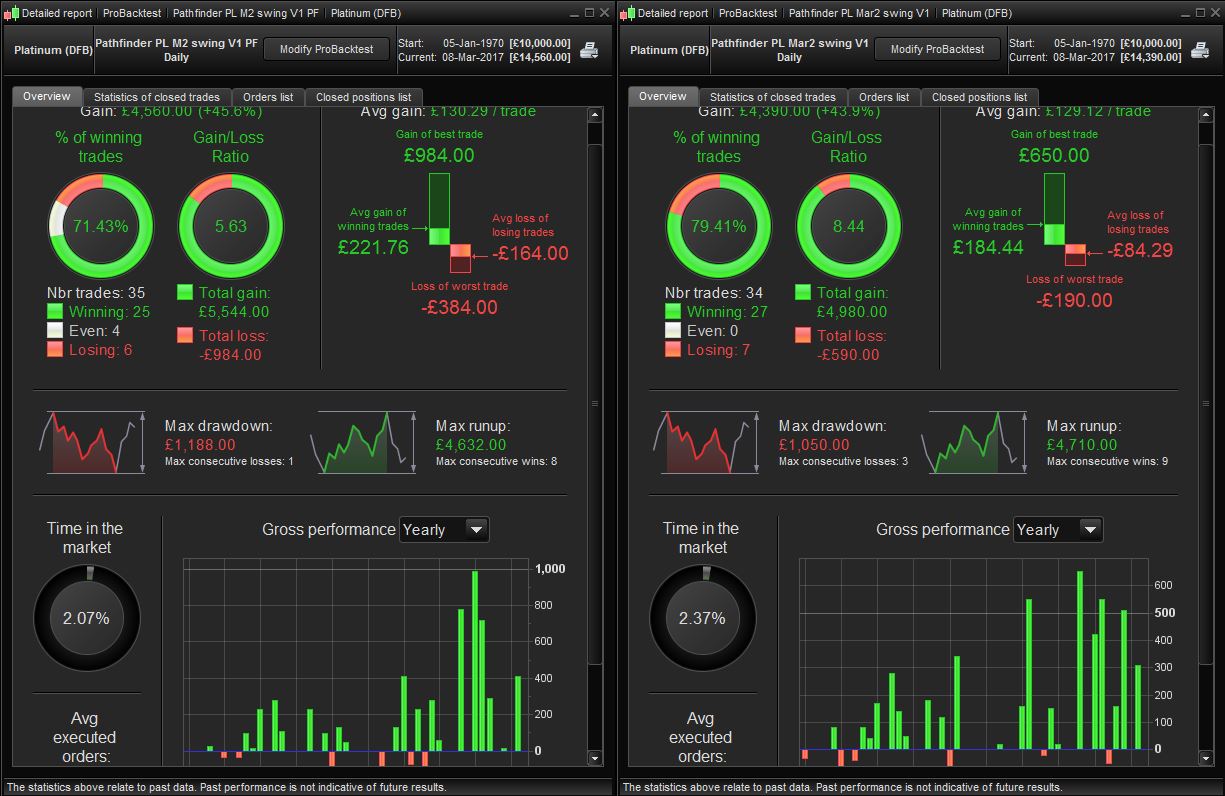
Task: Open the Closed positions list tab in the left report
Action: 363,97
